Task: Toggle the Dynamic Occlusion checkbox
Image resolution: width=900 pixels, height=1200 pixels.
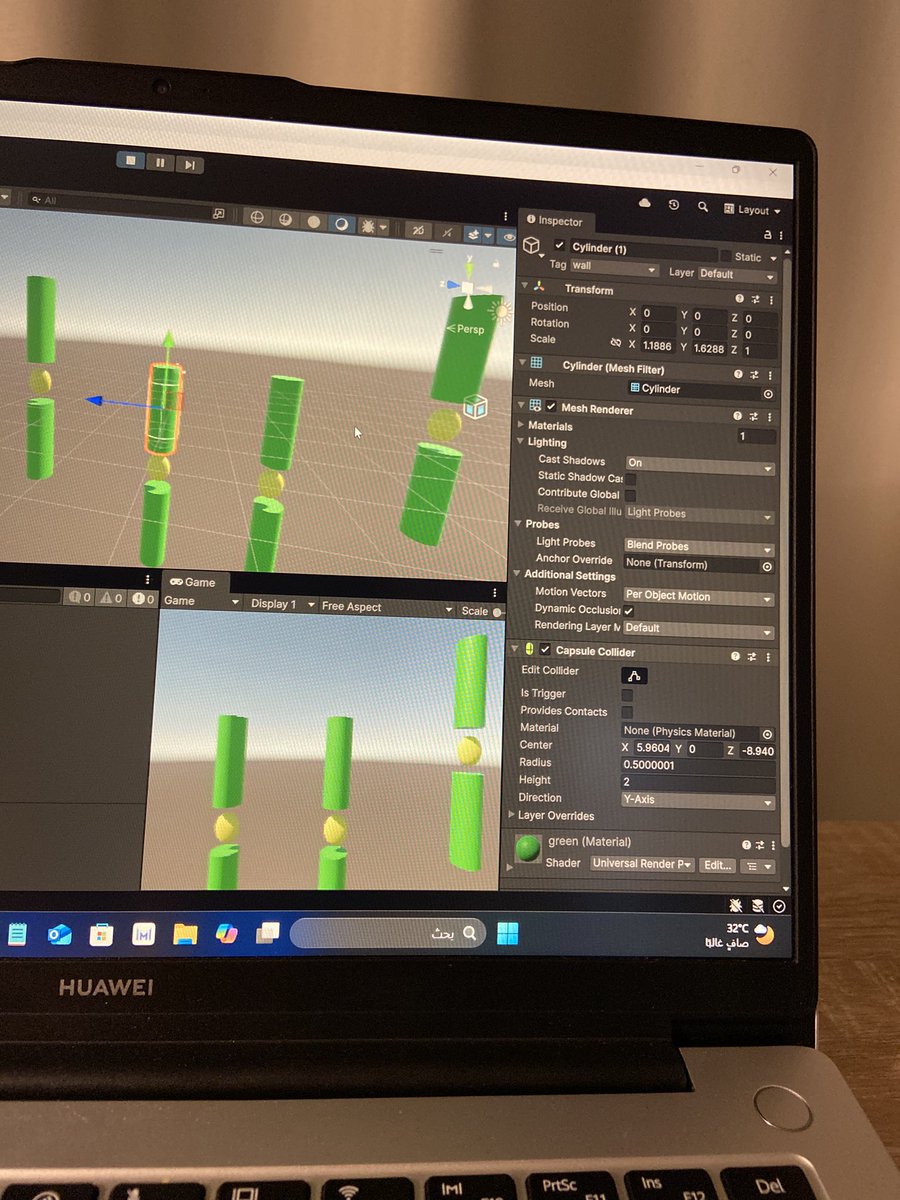Action: 628,611
